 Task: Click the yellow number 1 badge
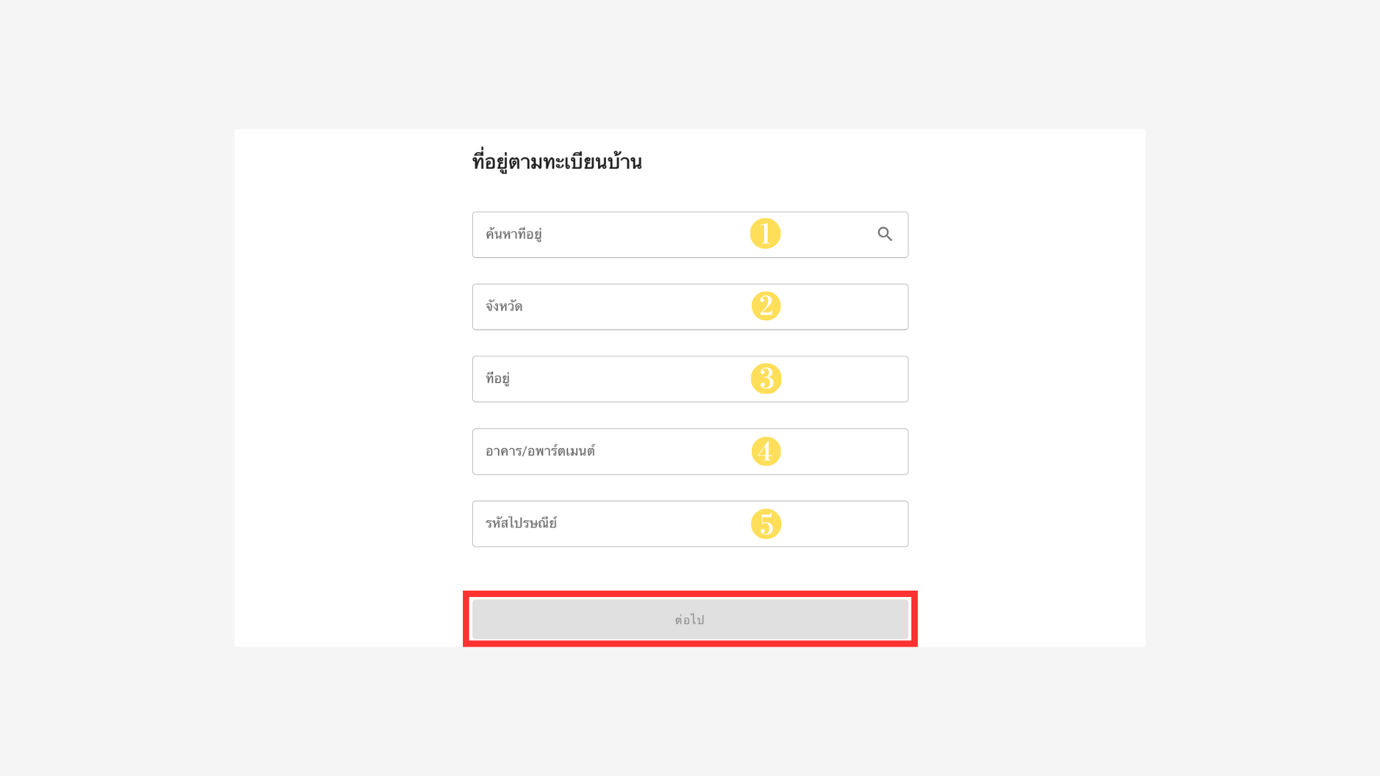765,234
